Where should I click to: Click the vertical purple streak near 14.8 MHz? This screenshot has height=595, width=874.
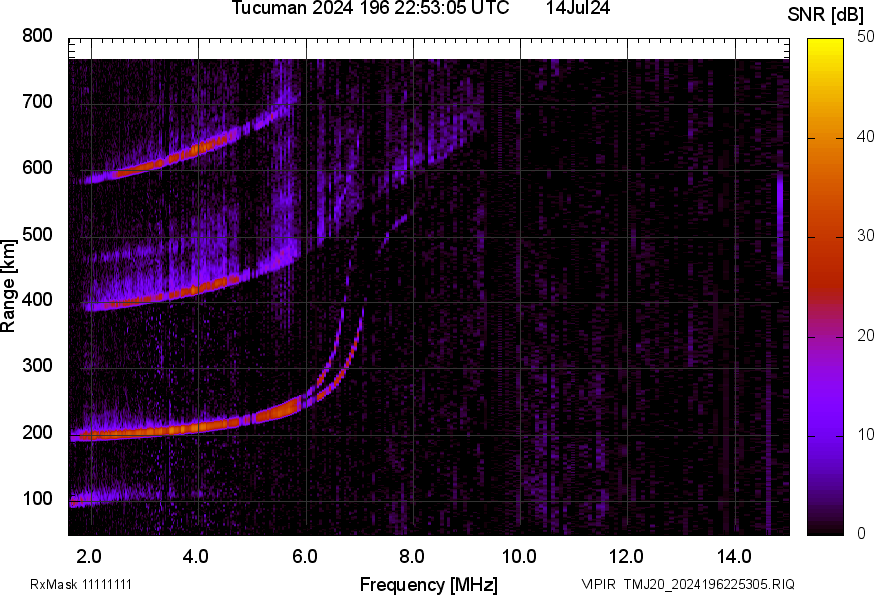click(780, 228)
